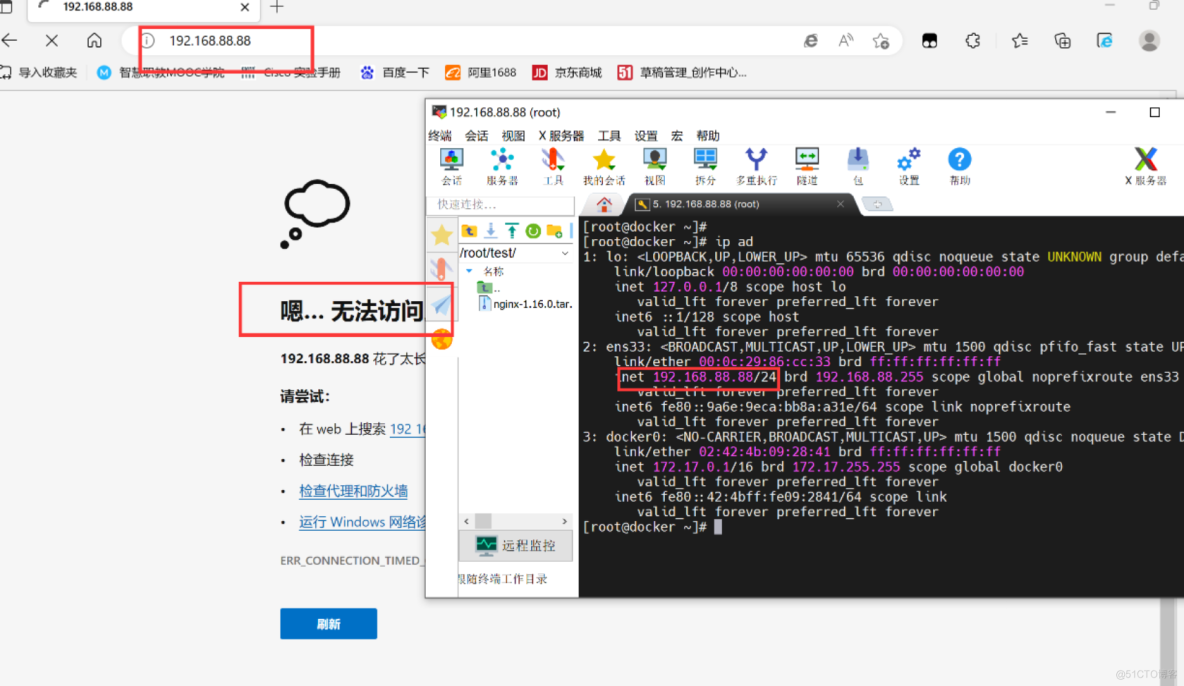Click the green SFTP refresh icon

click(x=533, y=231)
